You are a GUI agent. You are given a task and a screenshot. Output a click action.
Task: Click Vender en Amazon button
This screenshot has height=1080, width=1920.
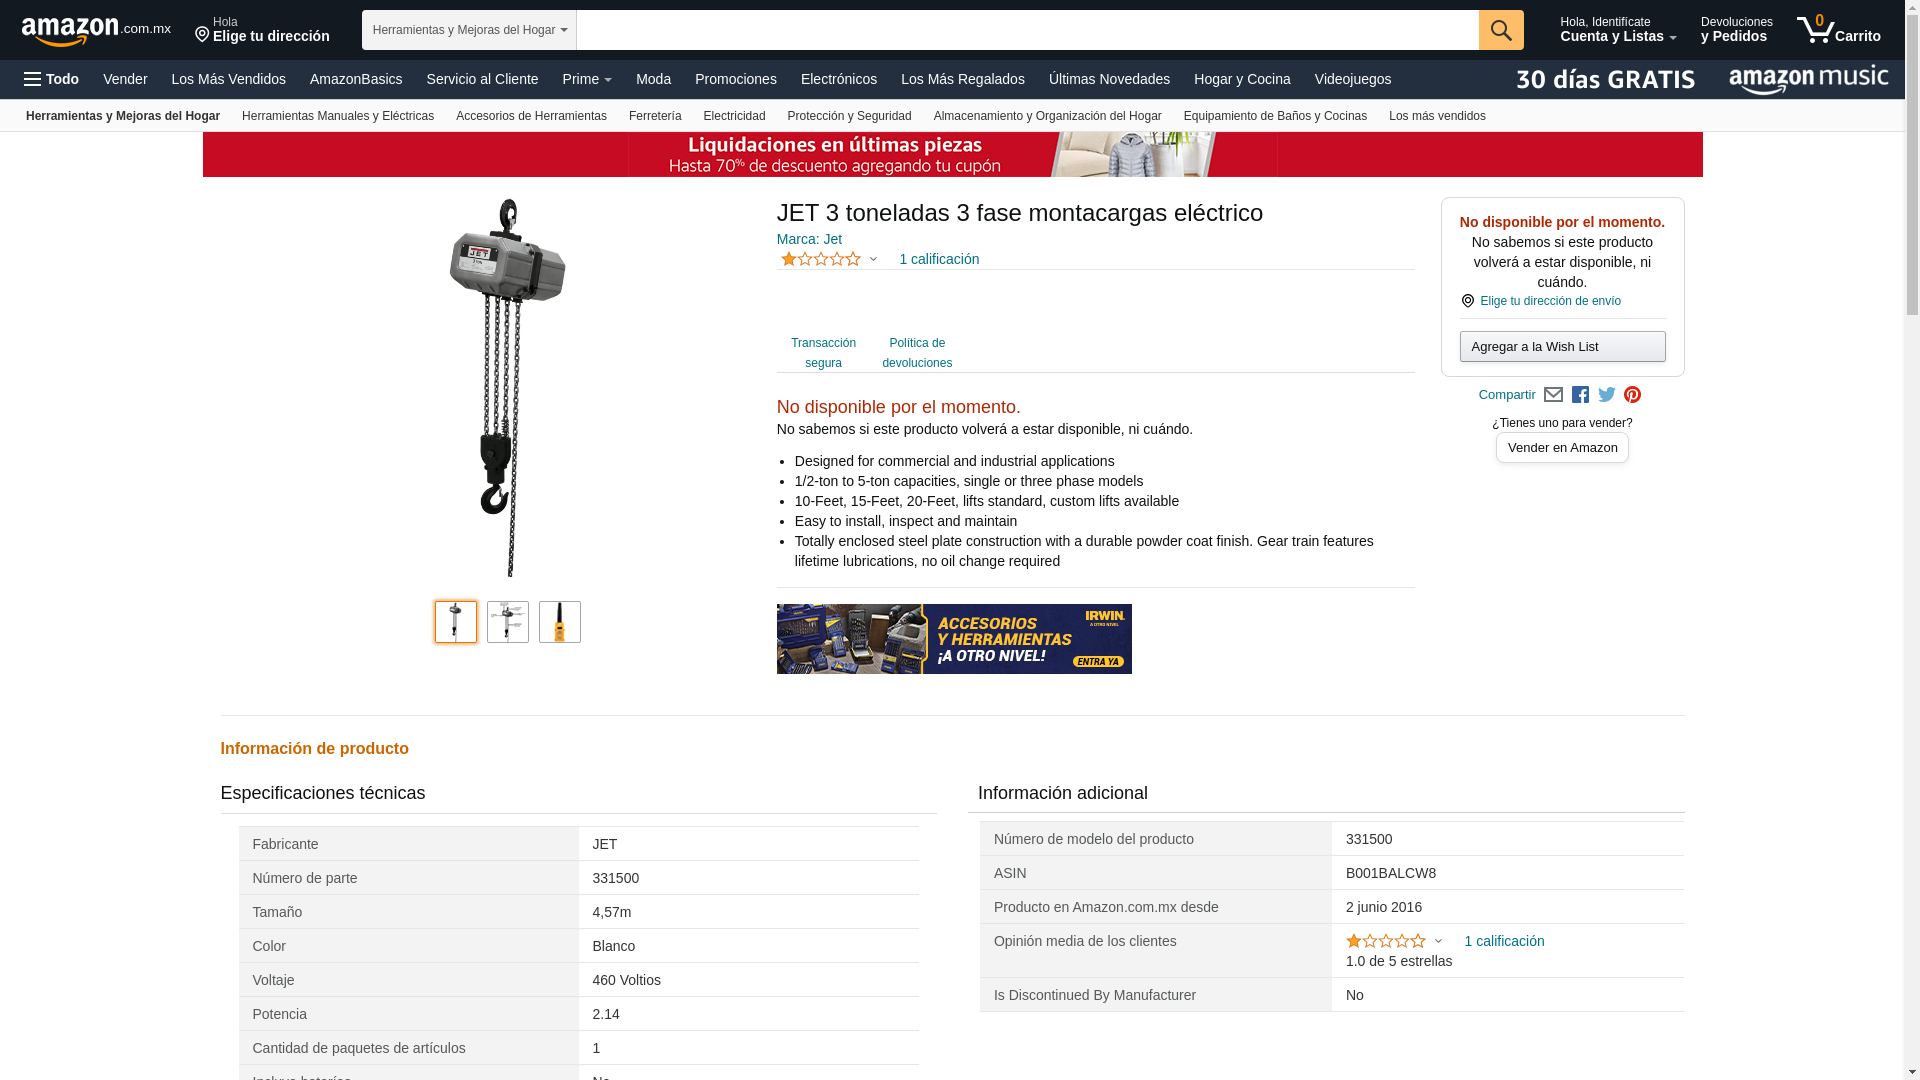(1562, 448)
